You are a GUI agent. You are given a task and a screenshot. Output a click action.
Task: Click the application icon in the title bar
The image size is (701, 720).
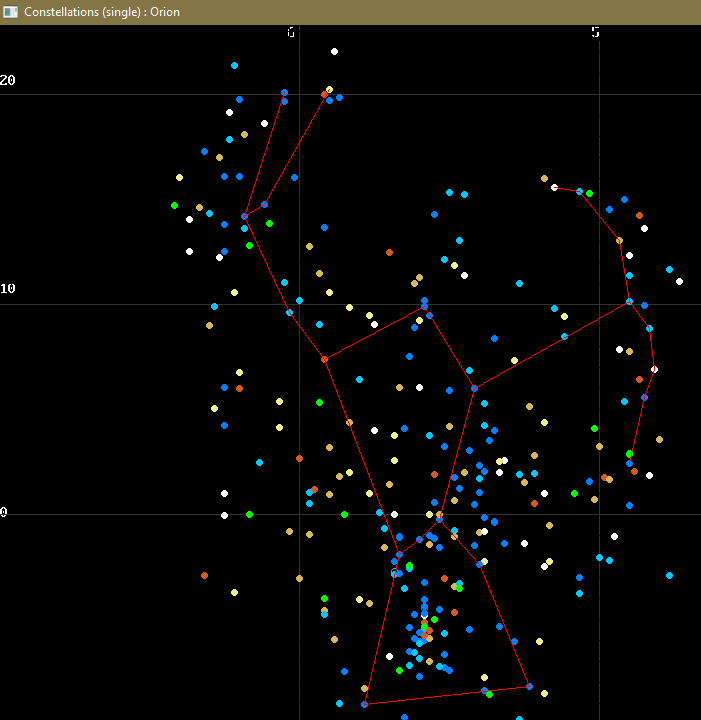[11, 11]
